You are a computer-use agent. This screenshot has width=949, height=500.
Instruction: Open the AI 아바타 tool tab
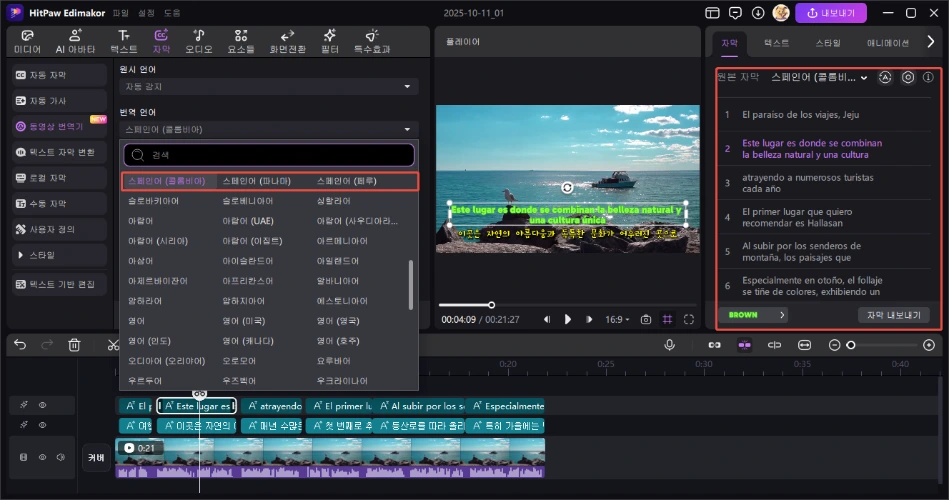(x=74, y=40)
